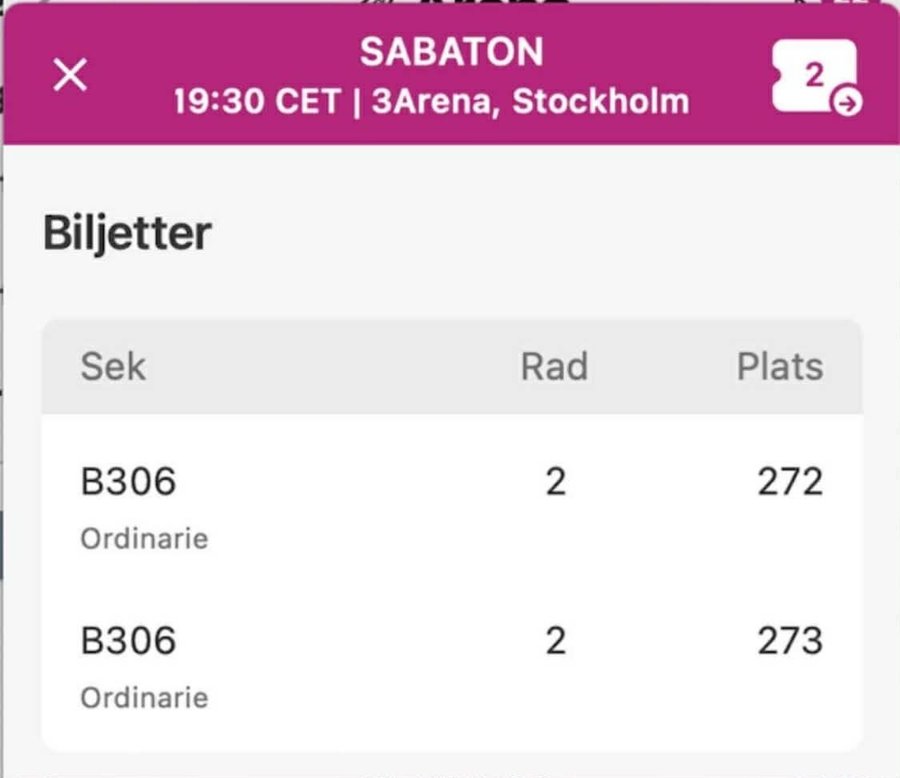Select the Plats column header
900x778 pixels.
pos(780,366)
